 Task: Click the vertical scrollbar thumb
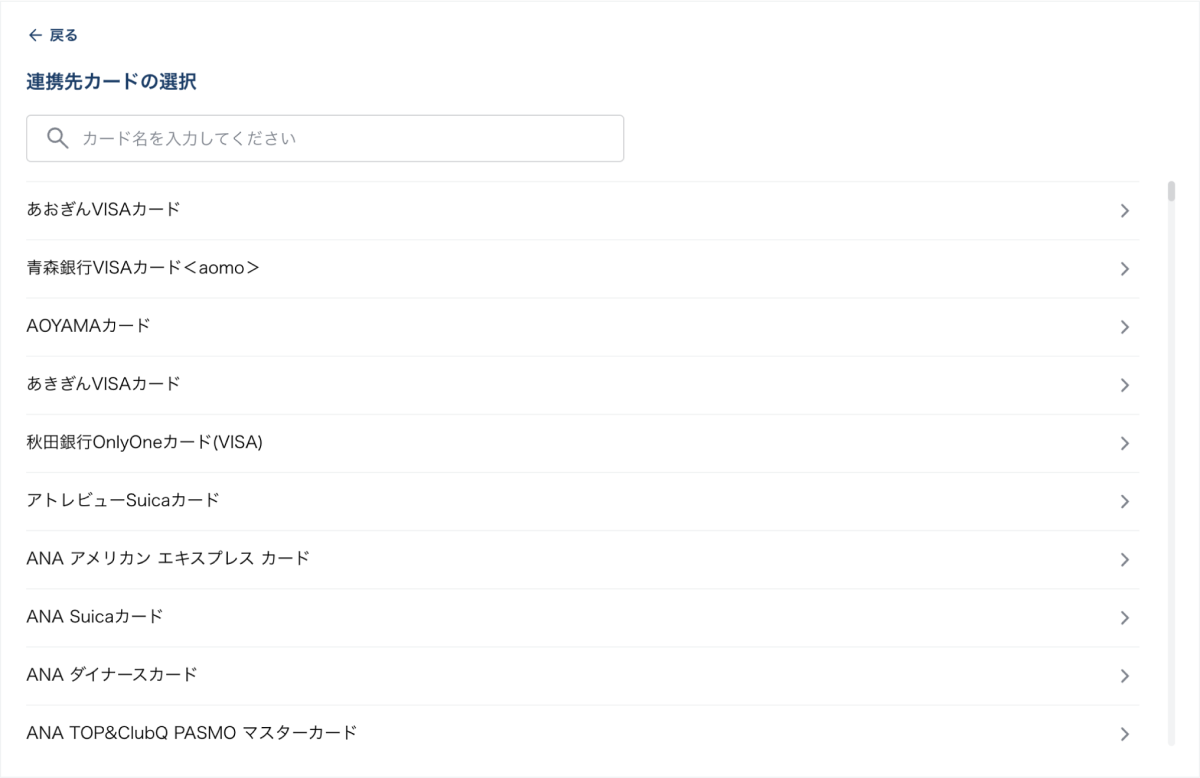[x=1171, y=191]
